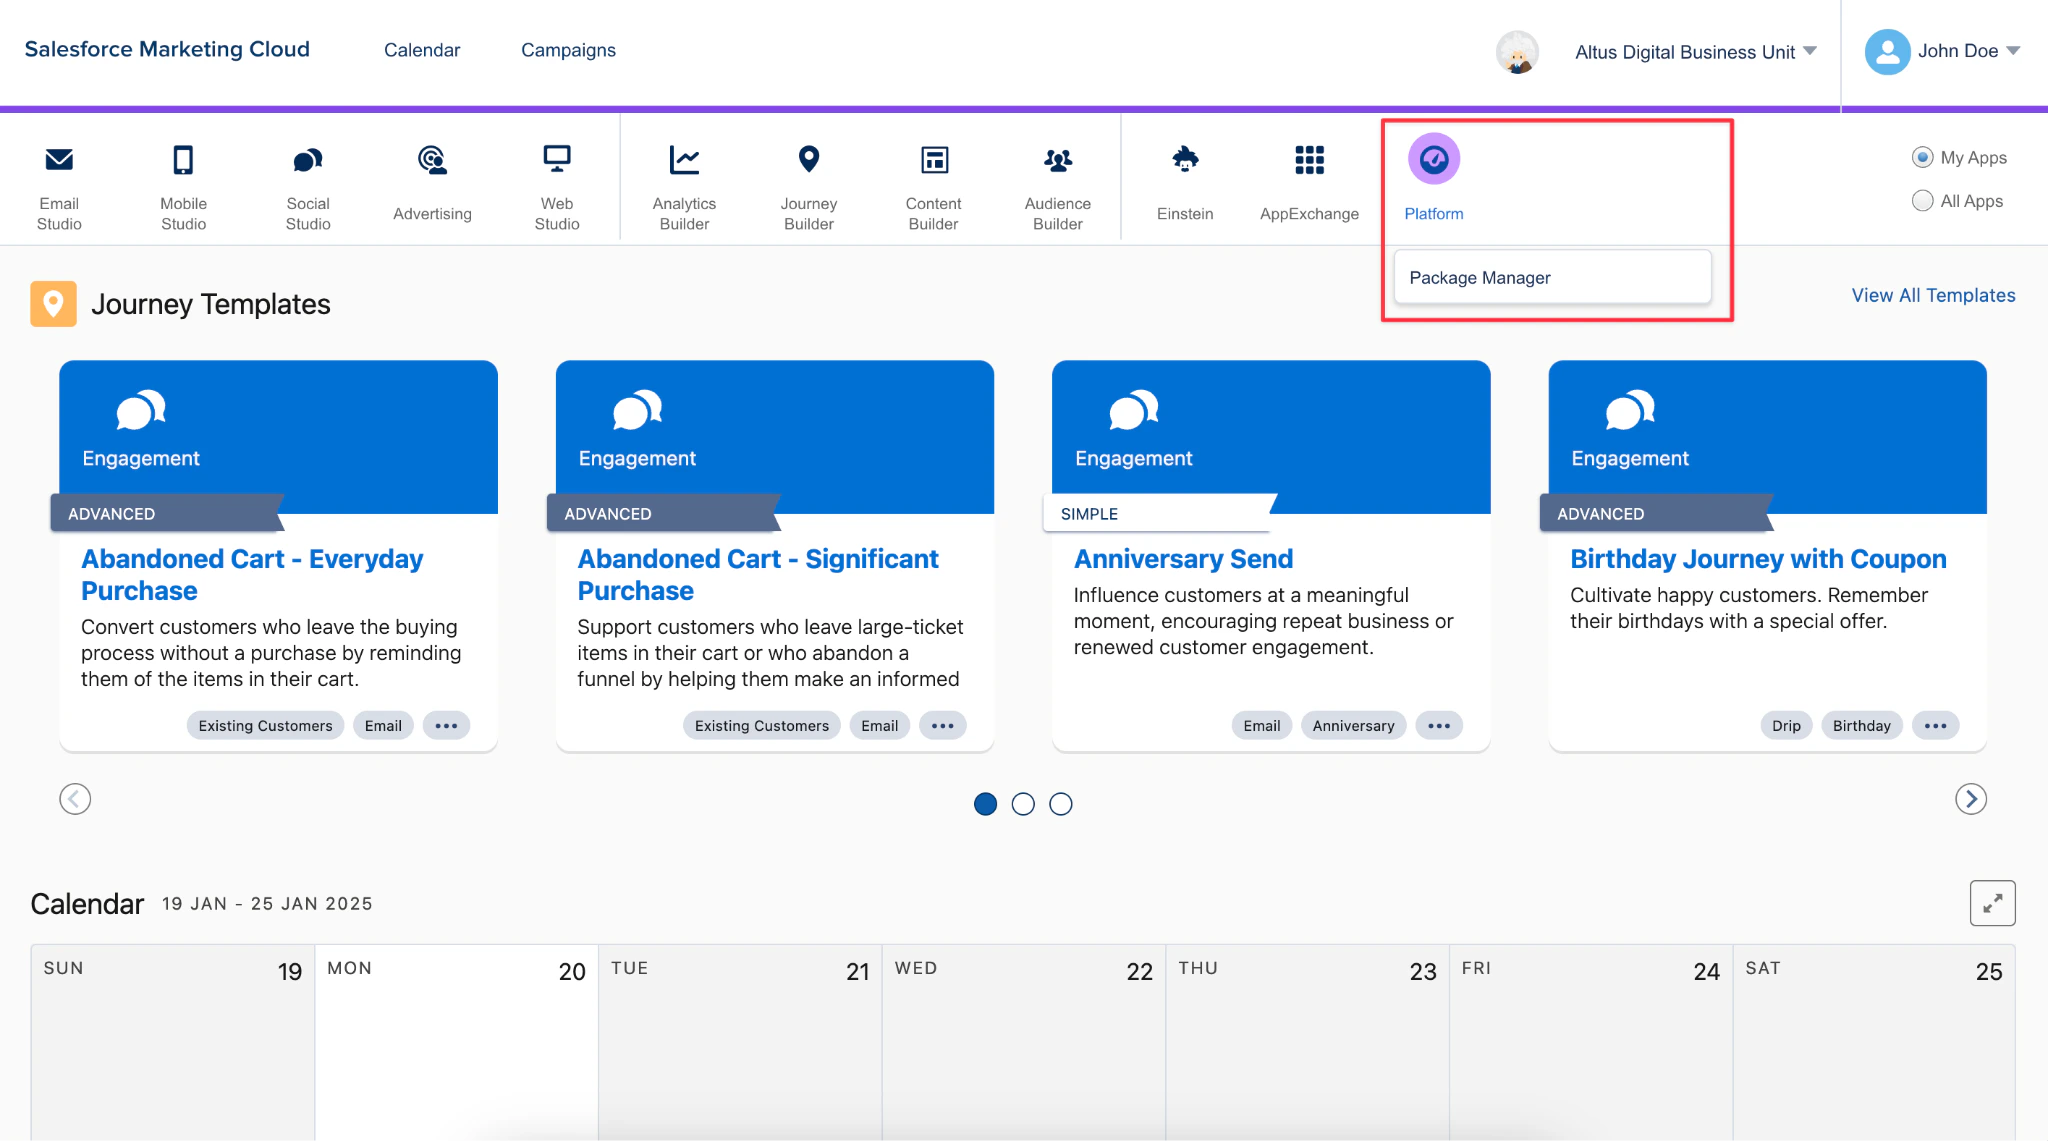Open the AppExchange grid icon
The width and height of the screenshot is (2048, 1141).
1310,159
